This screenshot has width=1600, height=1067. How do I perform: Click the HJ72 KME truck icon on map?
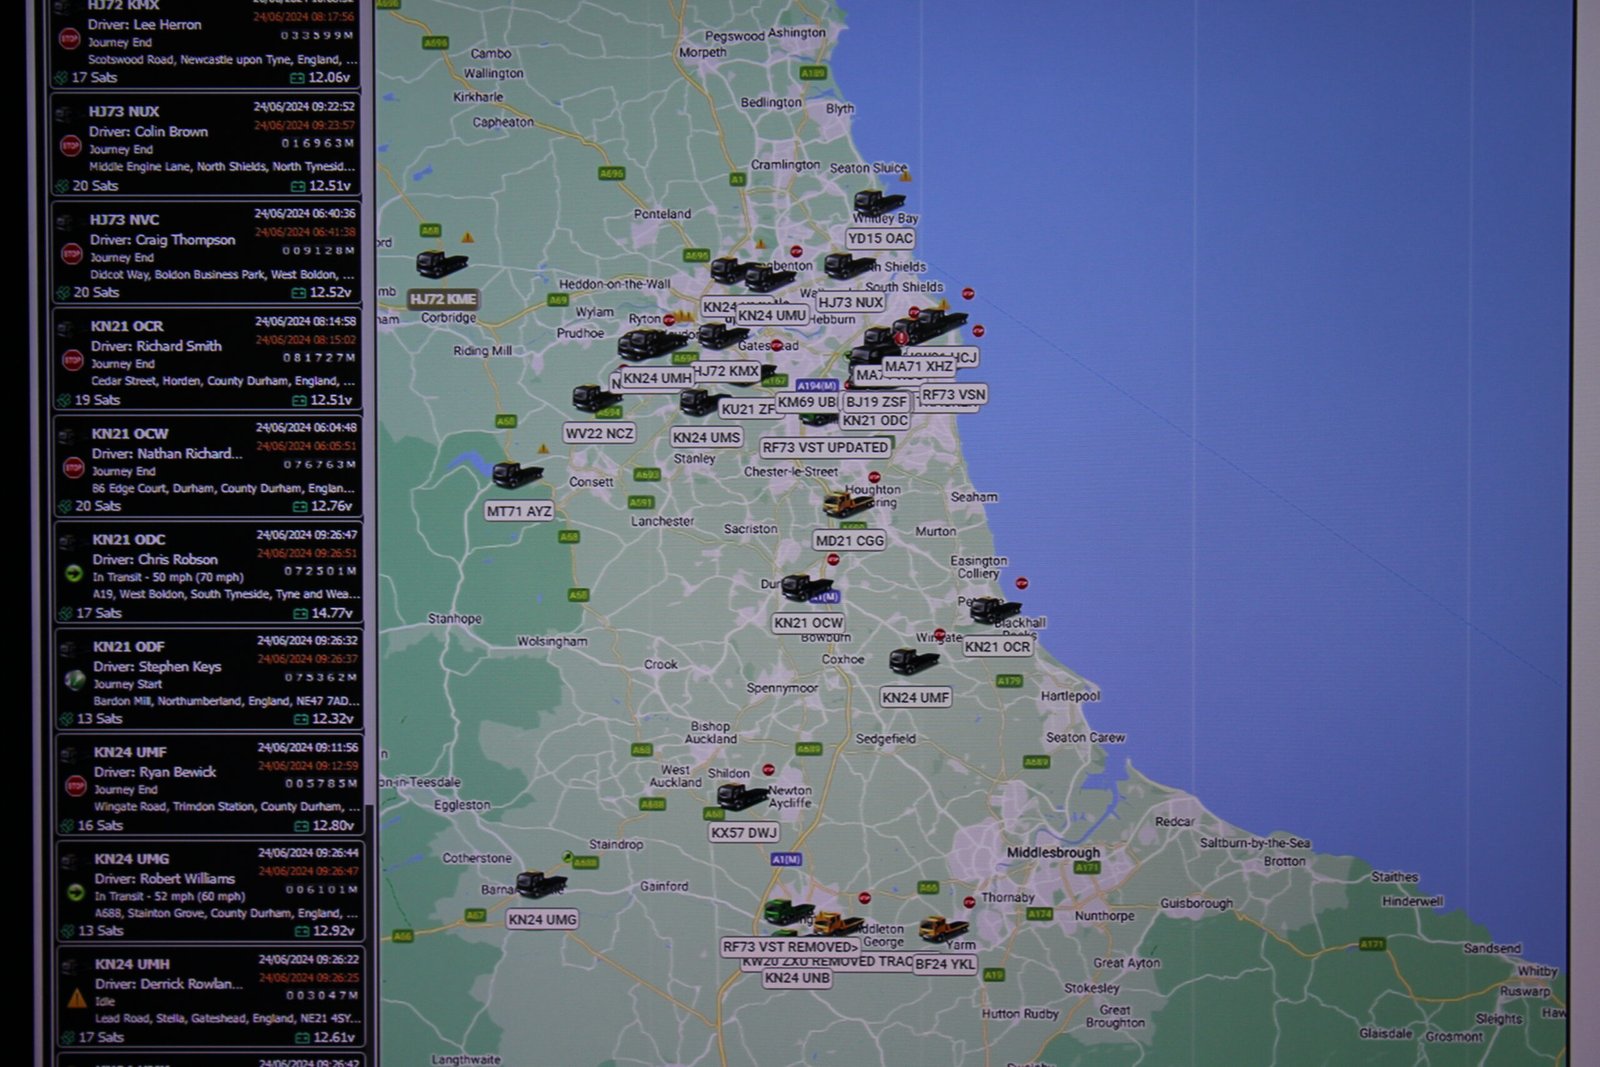click(x=440, y=265)
